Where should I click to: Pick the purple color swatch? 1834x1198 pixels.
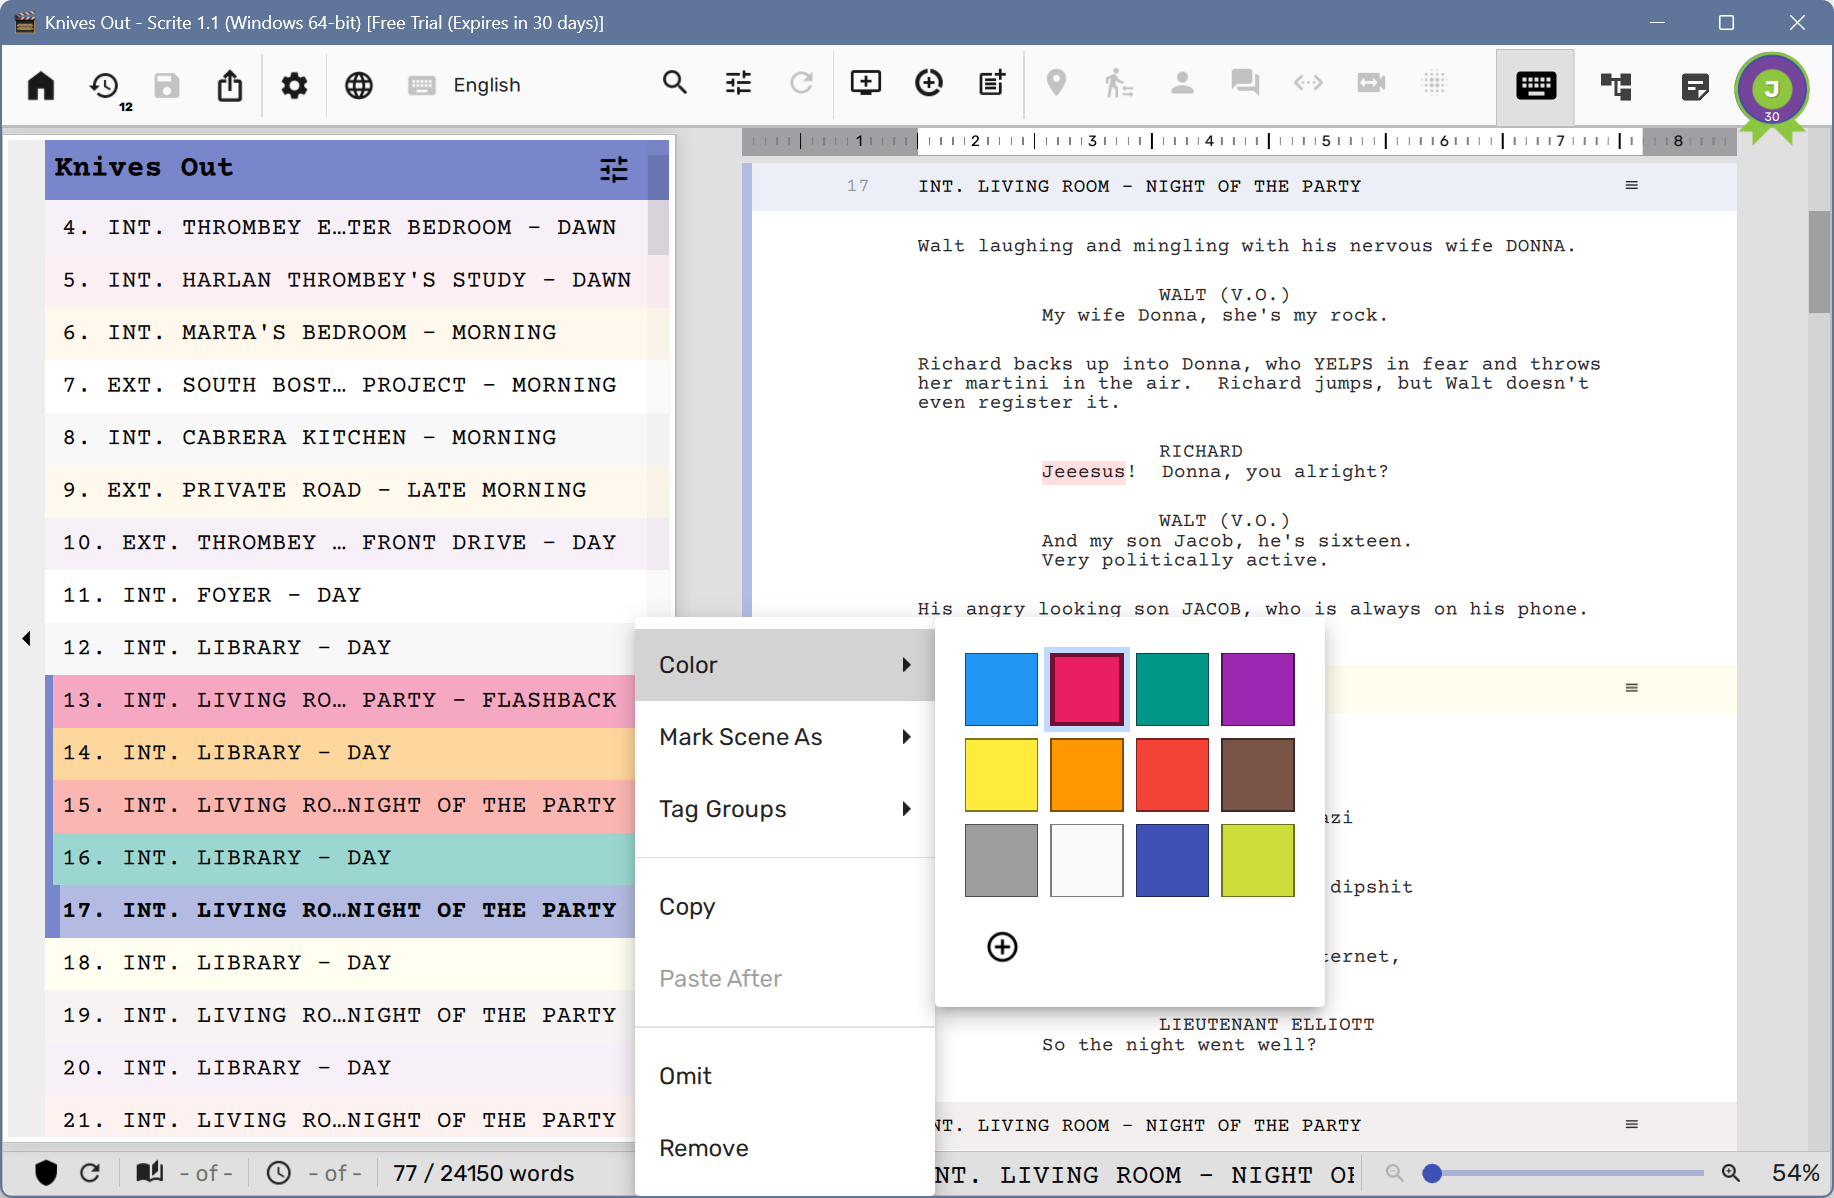(x=1258, y=689)
